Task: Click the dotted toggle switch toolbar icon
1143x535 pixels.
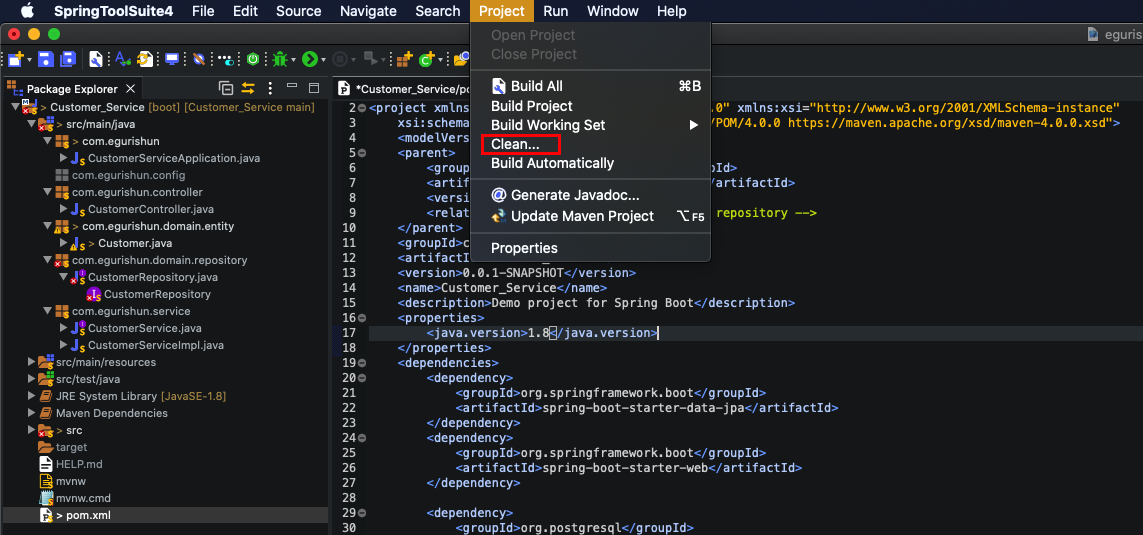Action: pyautogui.click(x=226, y=60)
